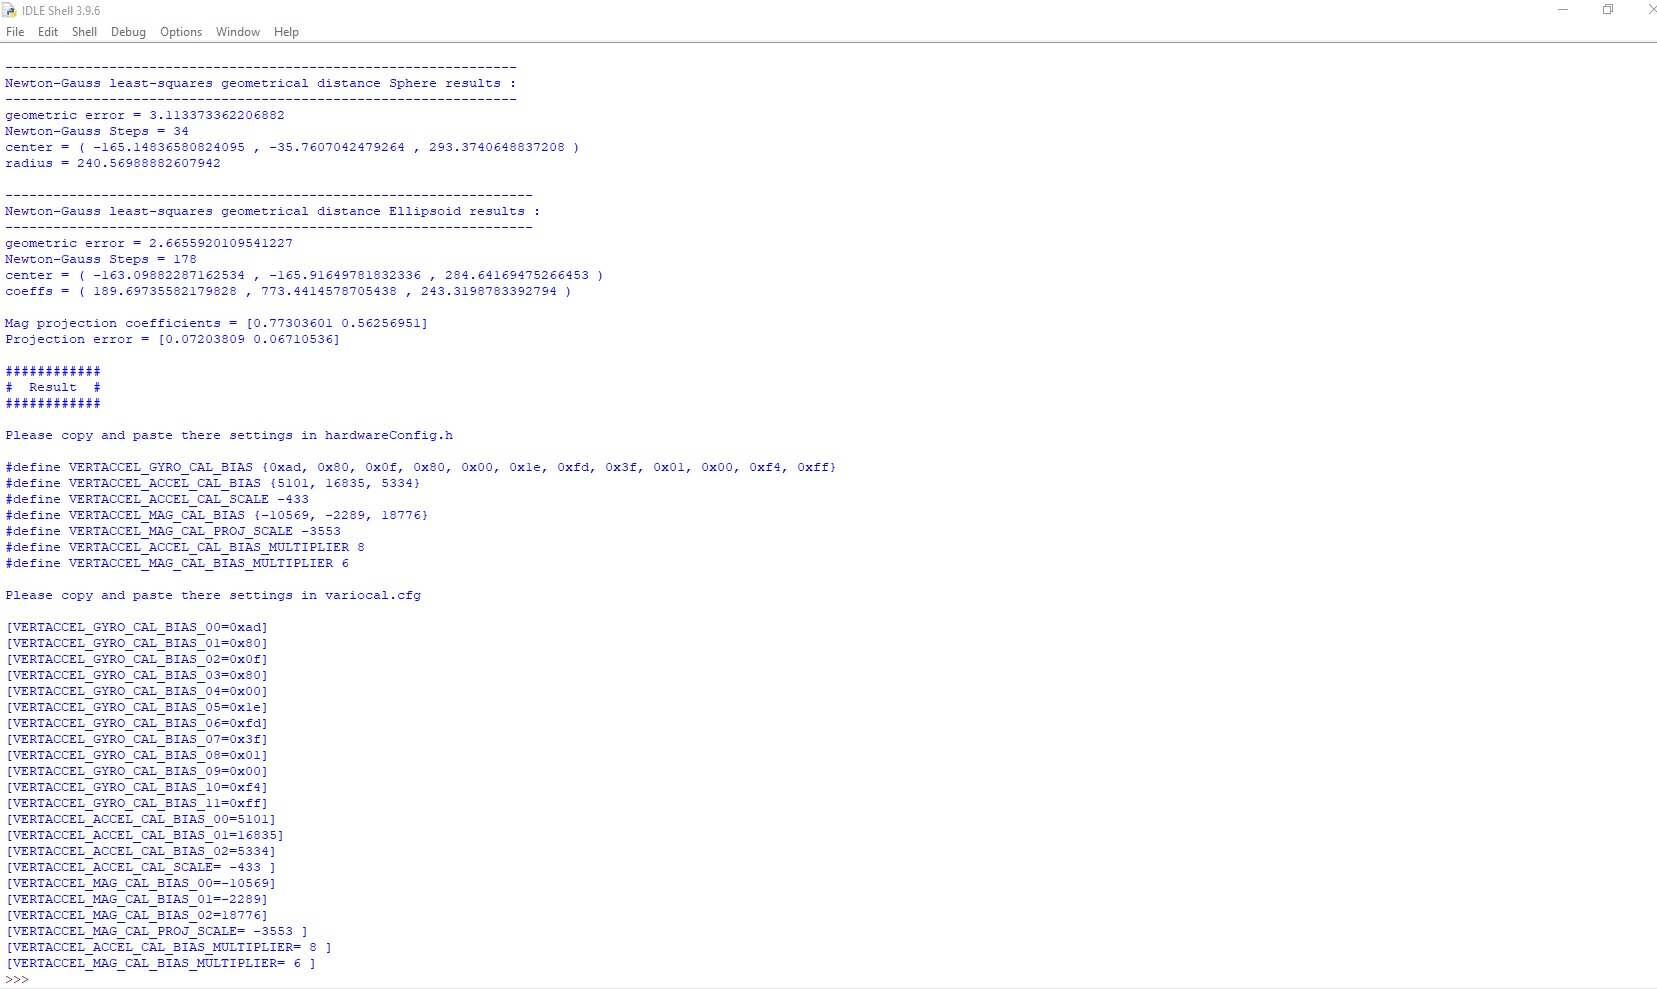The height and width of the screenshot is (989, 1657).
Task: Click the #define VERTACCEL_MAG_CAL_BIAS_MULTIPLIER 6 line
Action: 177,563
